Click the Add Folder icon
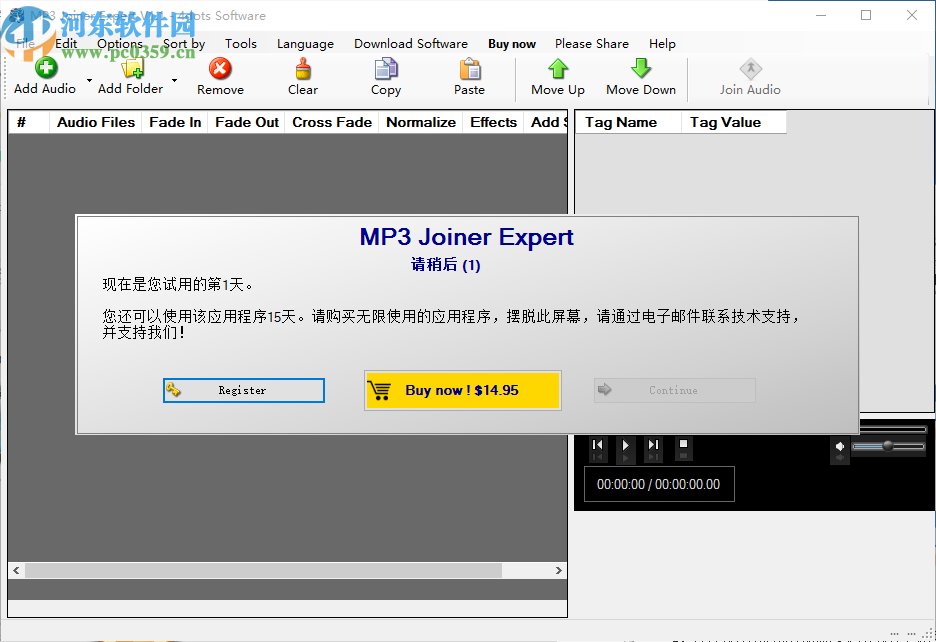The width and height of the screenshot is (936, 642). pyautogui.click(x=130, y=70)
